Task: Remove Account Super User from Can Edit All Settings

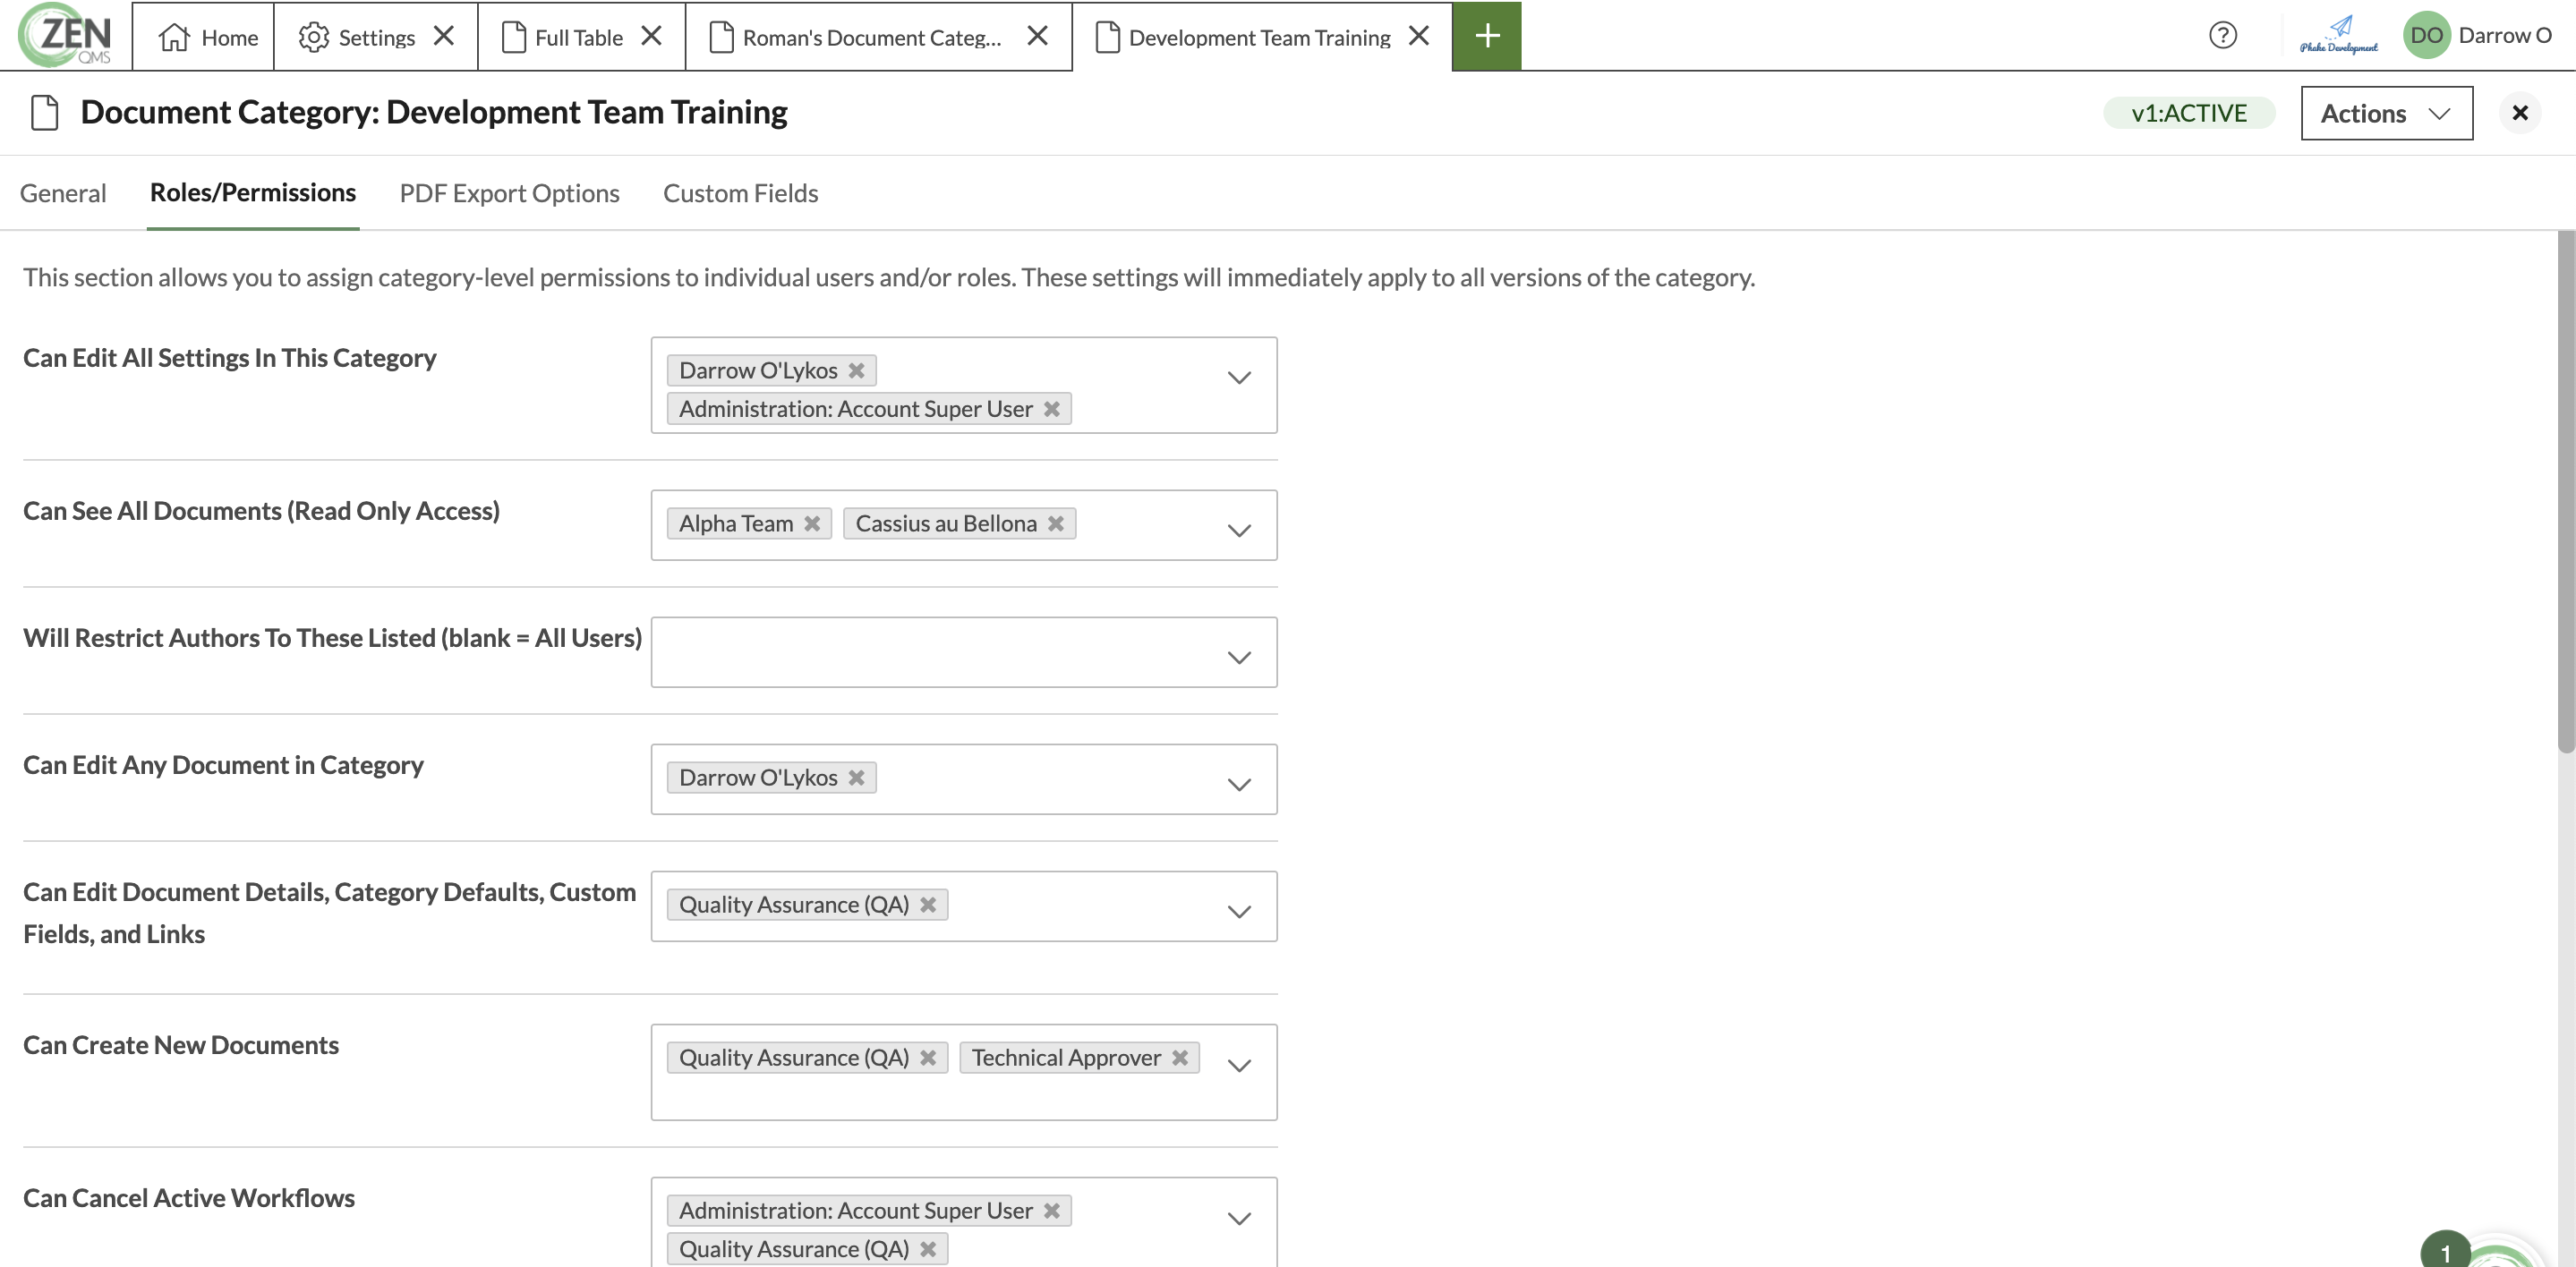Action: pos(1052,409)
